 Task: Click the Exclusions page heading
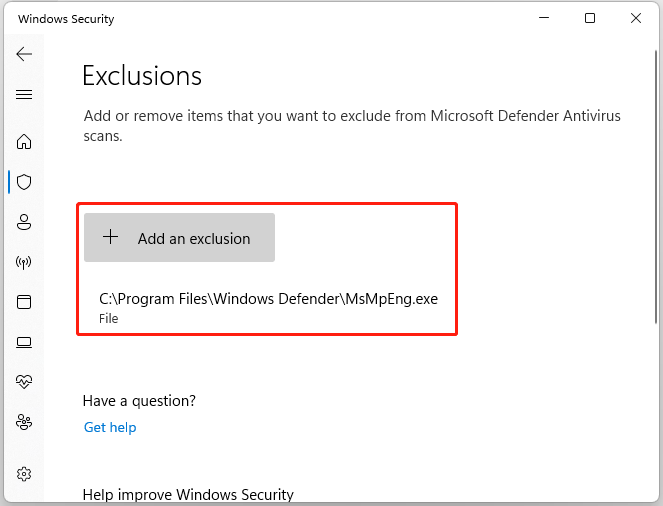pyautogui.click(x=142, y=76)
